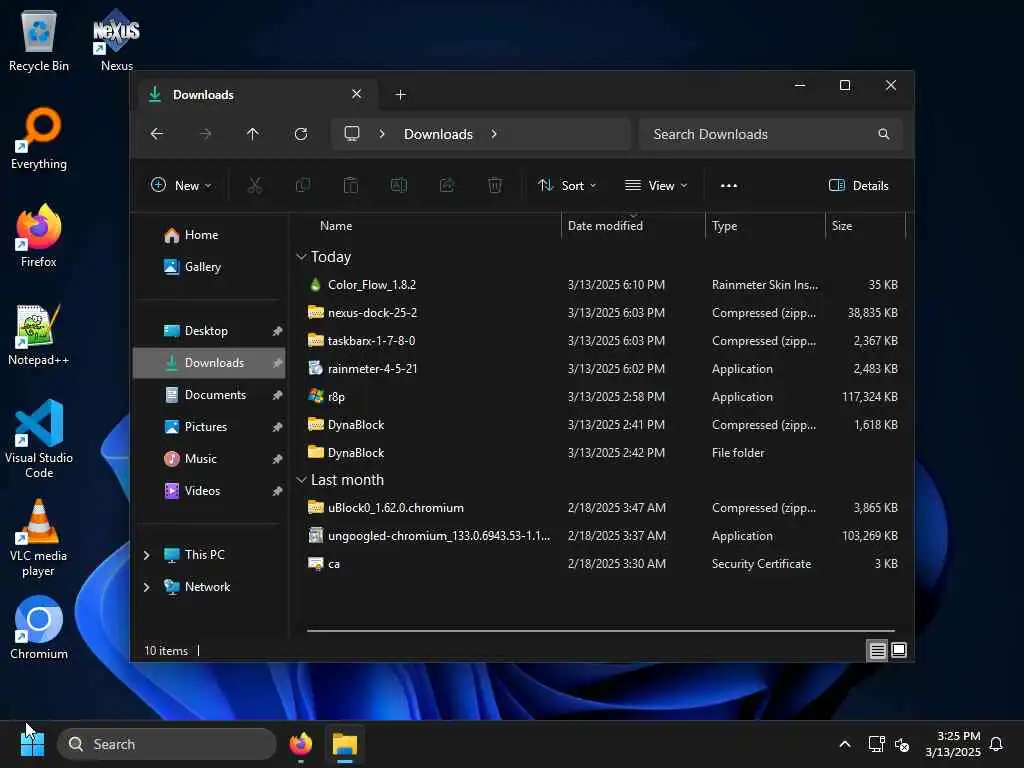Collapse the Today group
Screen dimensions: 1024x768
(x=301, y=257)
